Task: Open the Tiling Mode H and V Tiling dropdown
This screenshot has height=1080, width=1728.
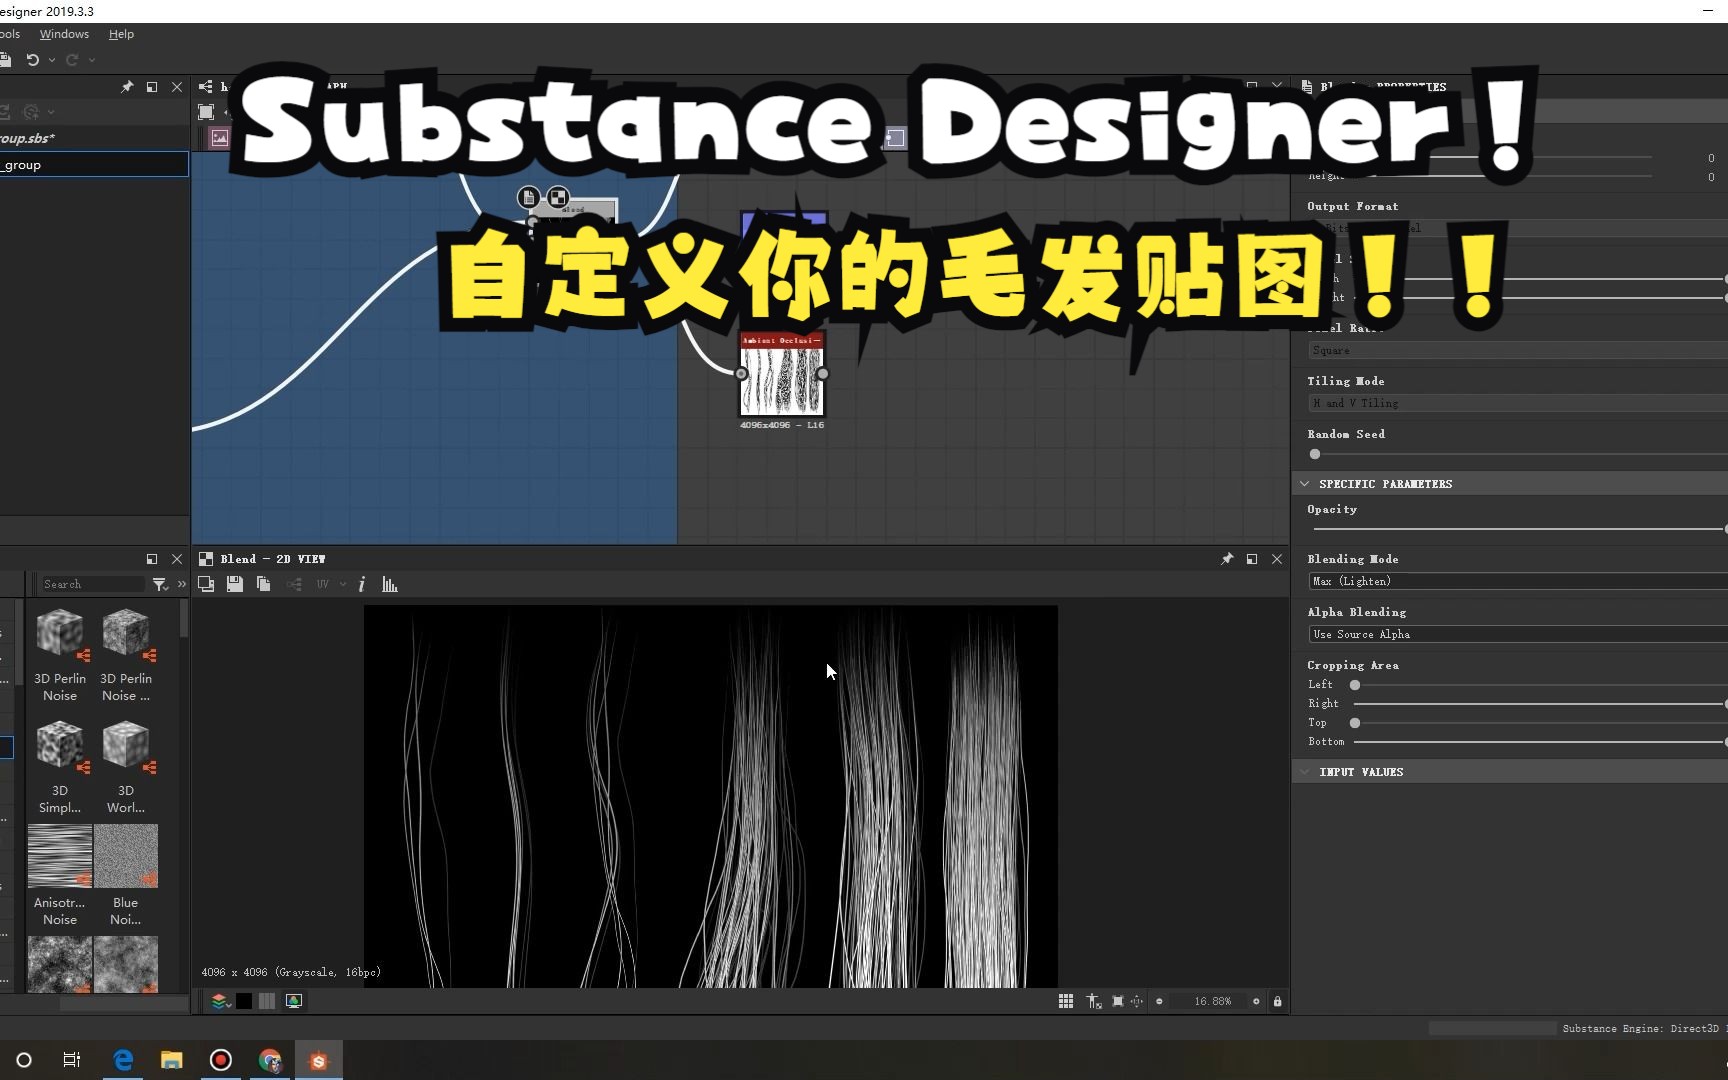Action: click(x=1518, y=403)
